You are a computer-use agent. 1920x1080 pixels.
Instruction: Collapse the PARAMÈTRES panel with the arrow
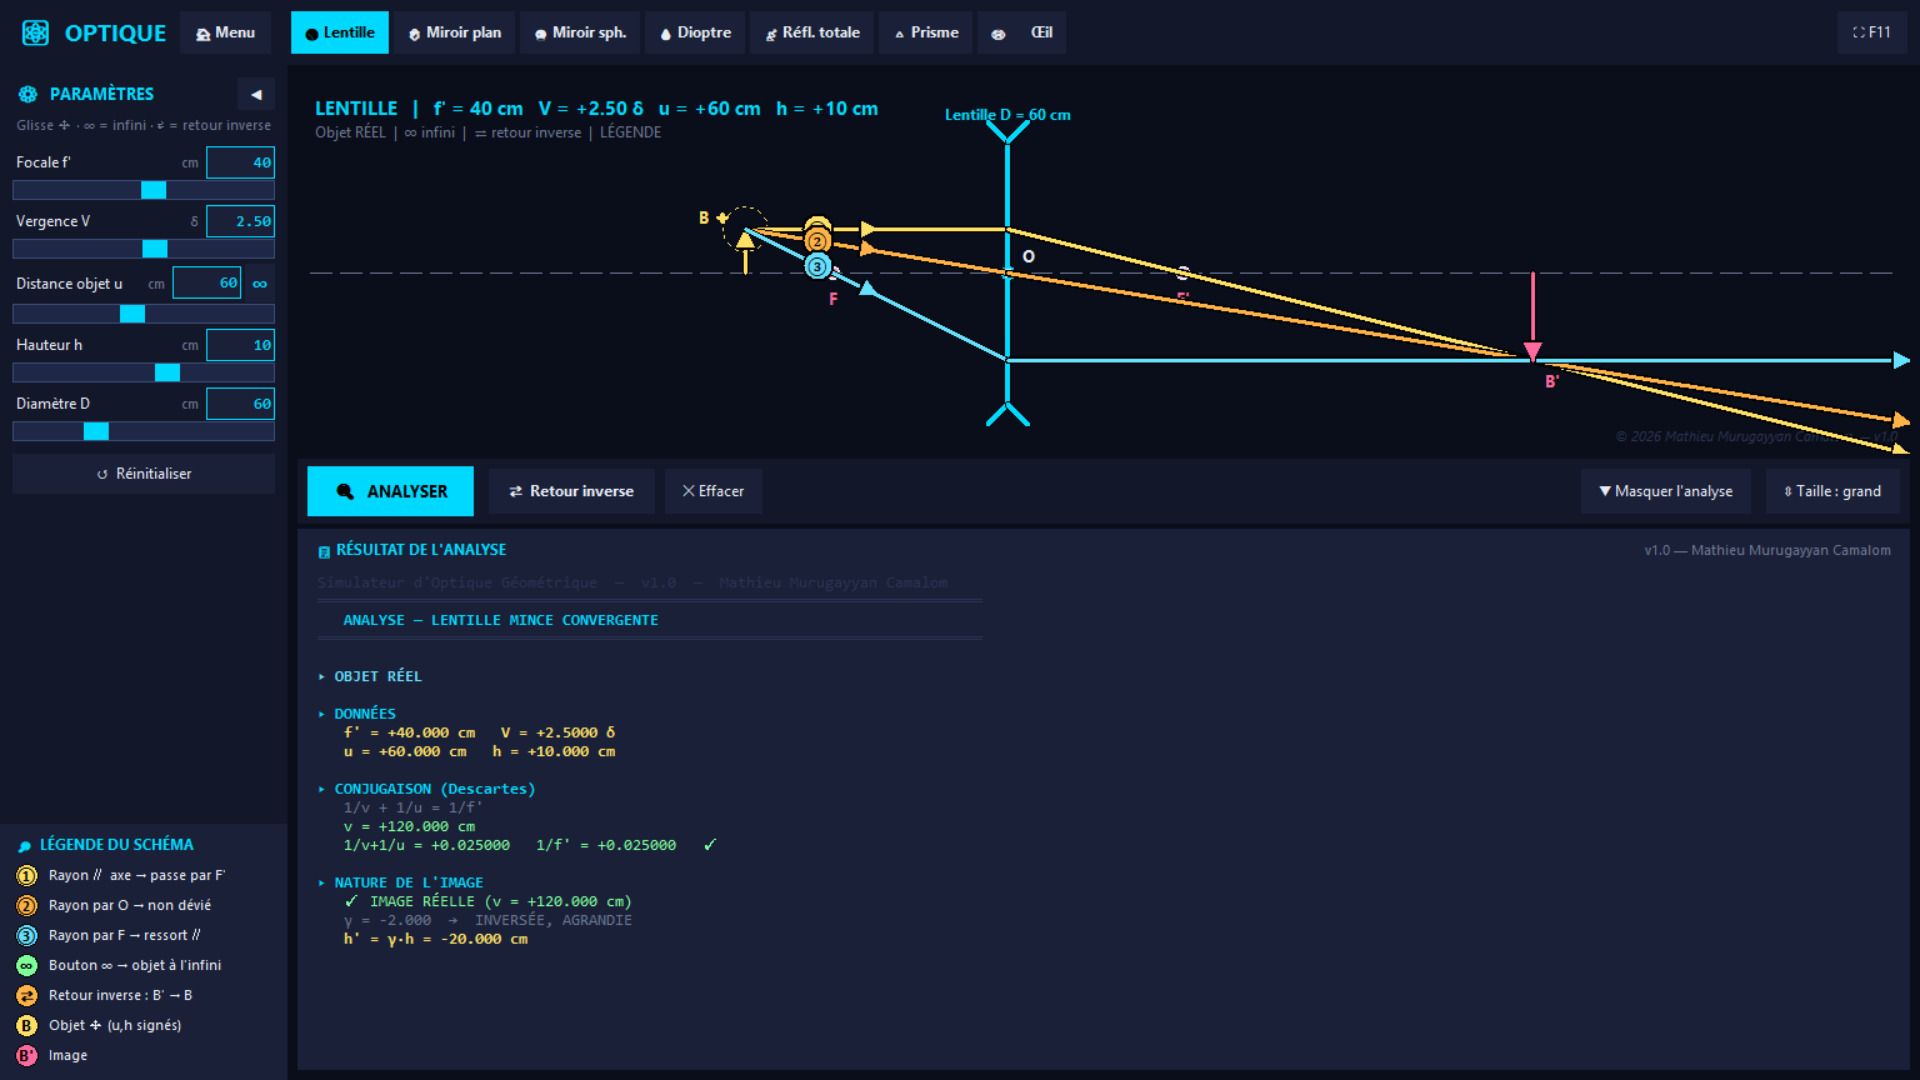[256, 94]
